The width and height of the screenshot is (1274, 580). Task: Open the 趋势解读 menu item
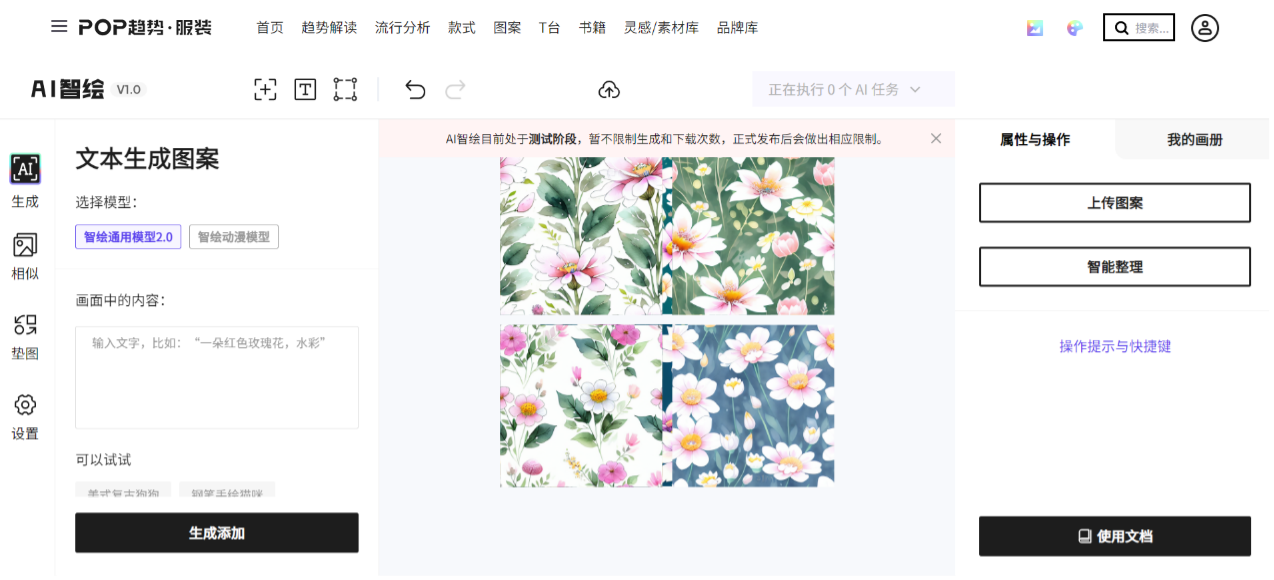(x=329, y=28)
